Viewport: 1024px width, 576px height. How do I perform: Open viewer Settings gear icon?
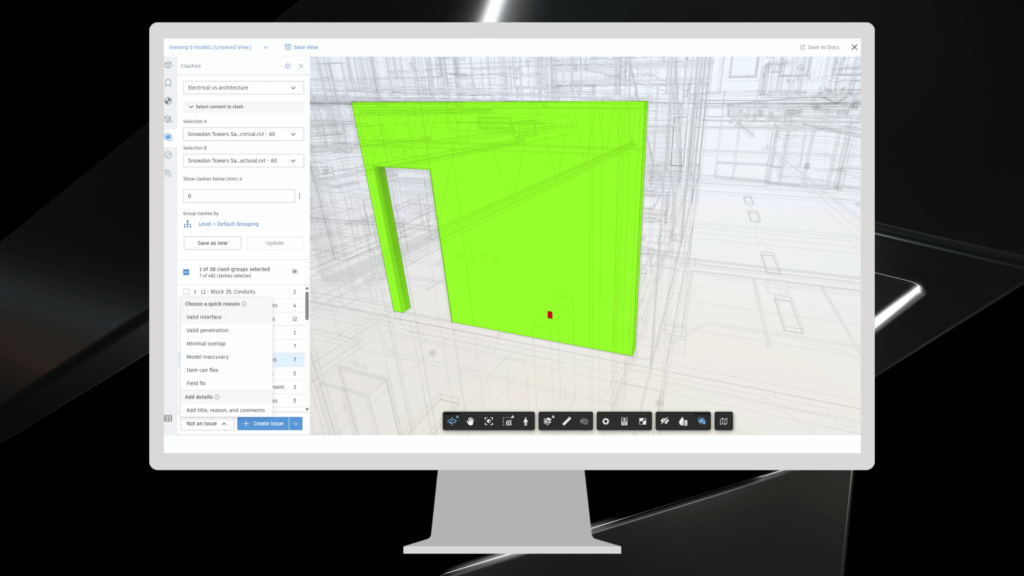point(605,422)
